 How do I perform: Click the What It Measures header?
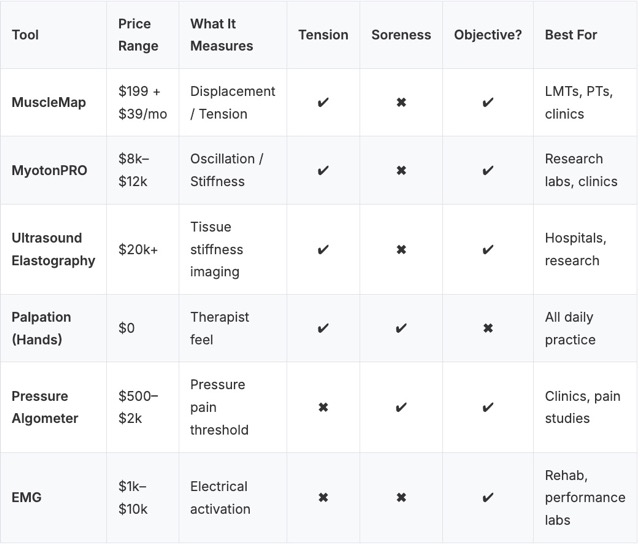(222, 35)
